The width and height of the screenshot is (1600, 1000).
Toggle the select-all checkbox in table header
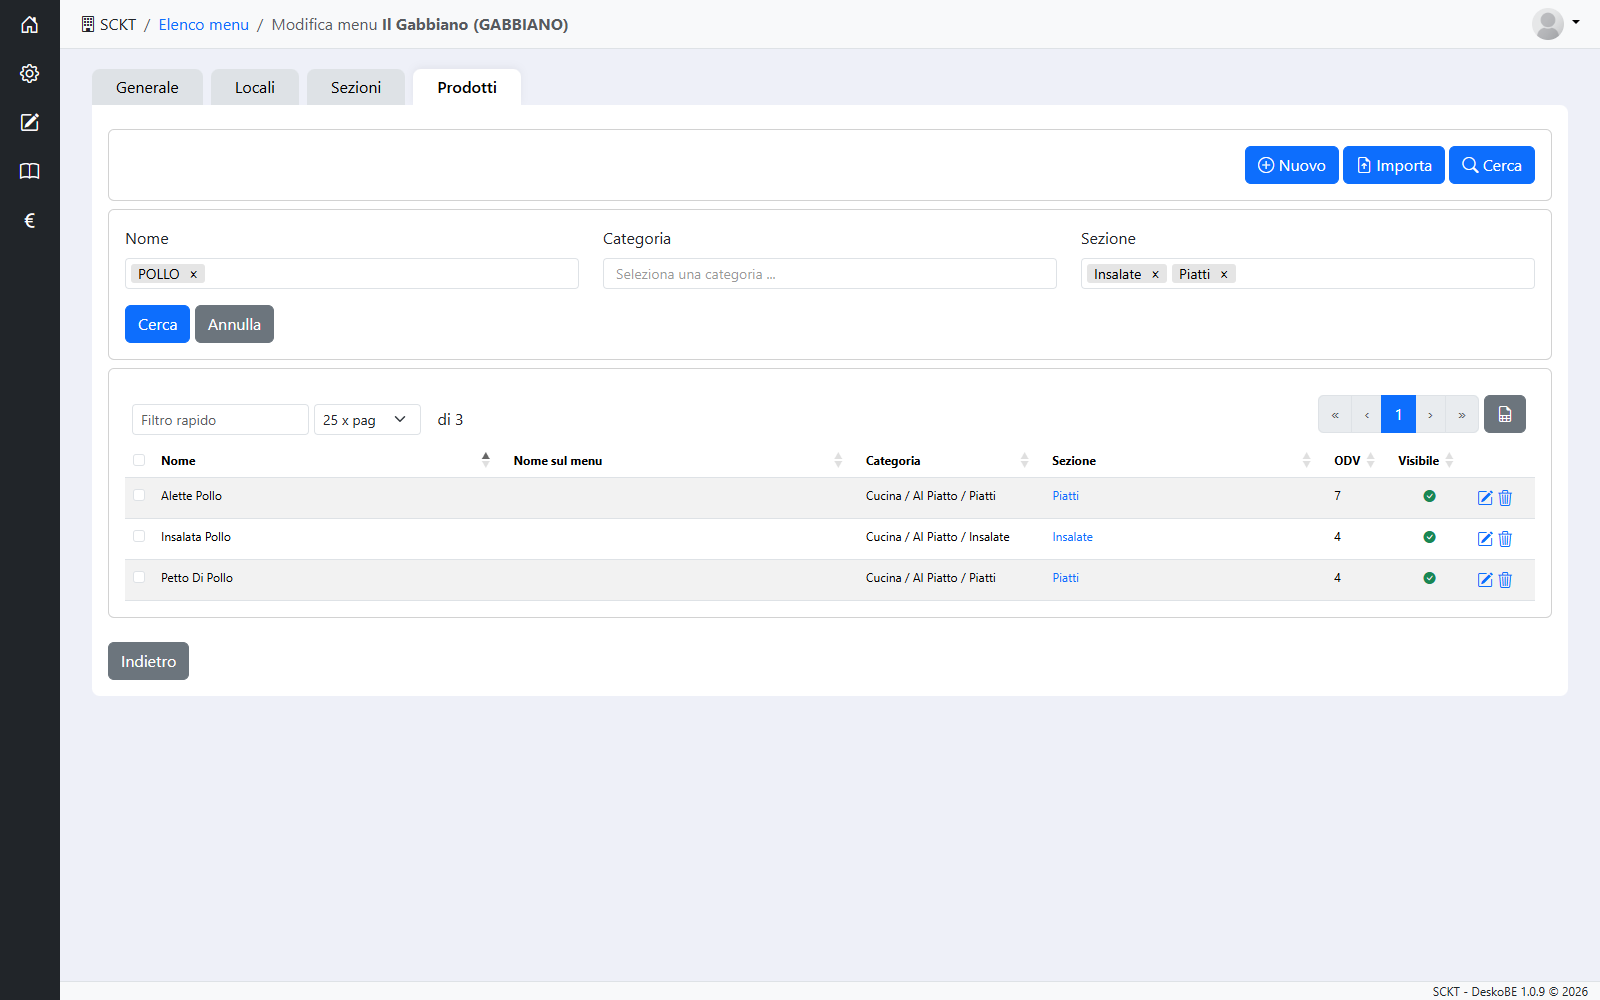(x=139, y=460)
